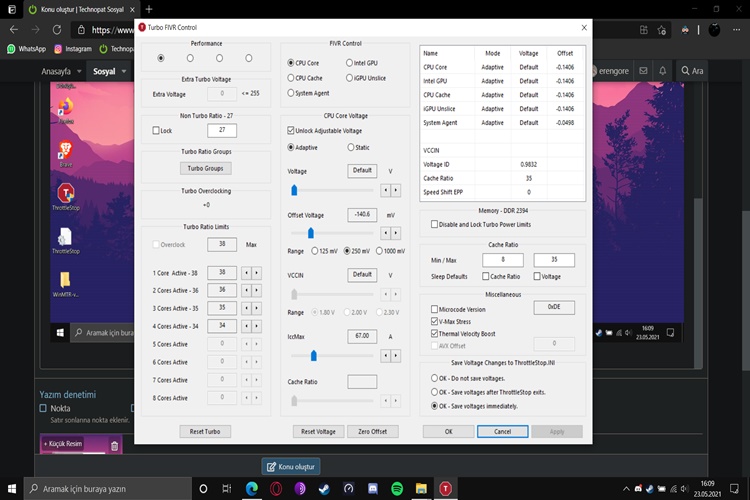Launch Steam from the taskbar
This screenshot has height=500, width=750.
click(x=324, y=489)
